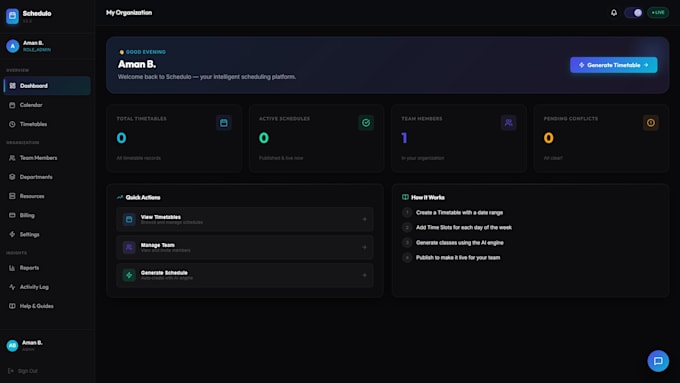The width and height of the screenshot is (680, 383).
Task: Click 'Publish to make it live' step
Action: [458, 258]
